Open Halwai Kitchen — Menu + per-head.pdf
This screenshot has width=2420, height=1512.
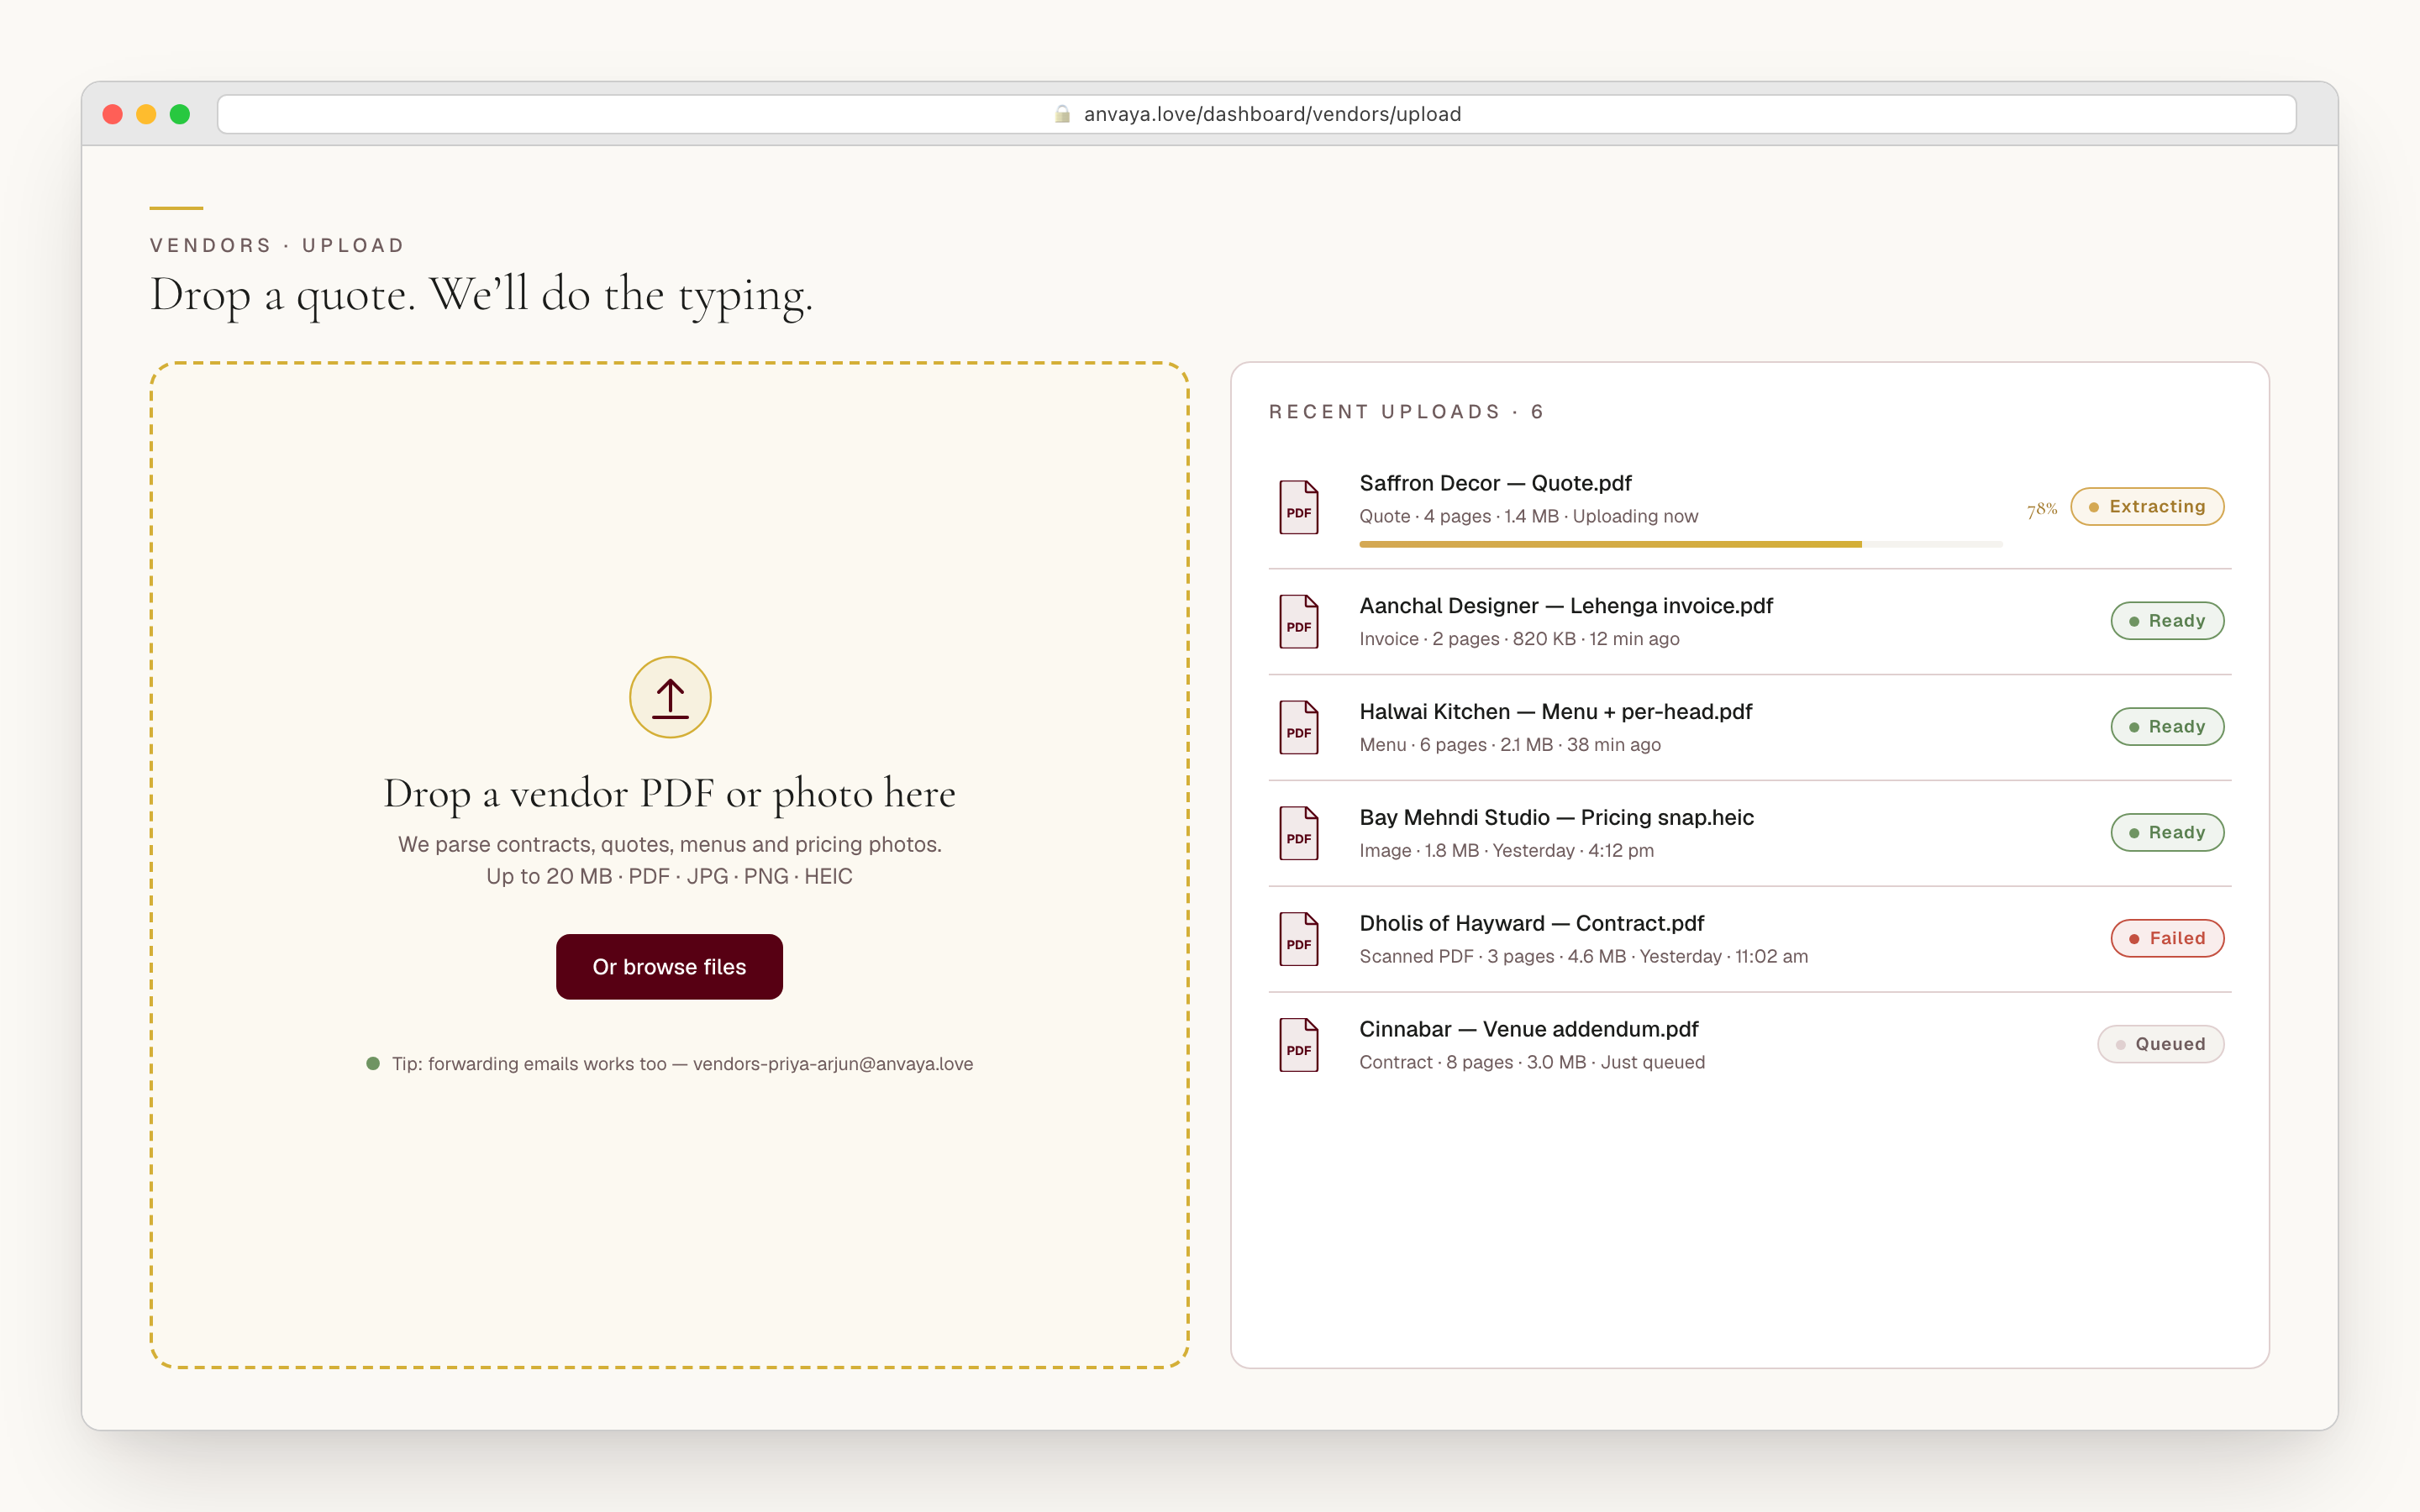point(1555,712)
